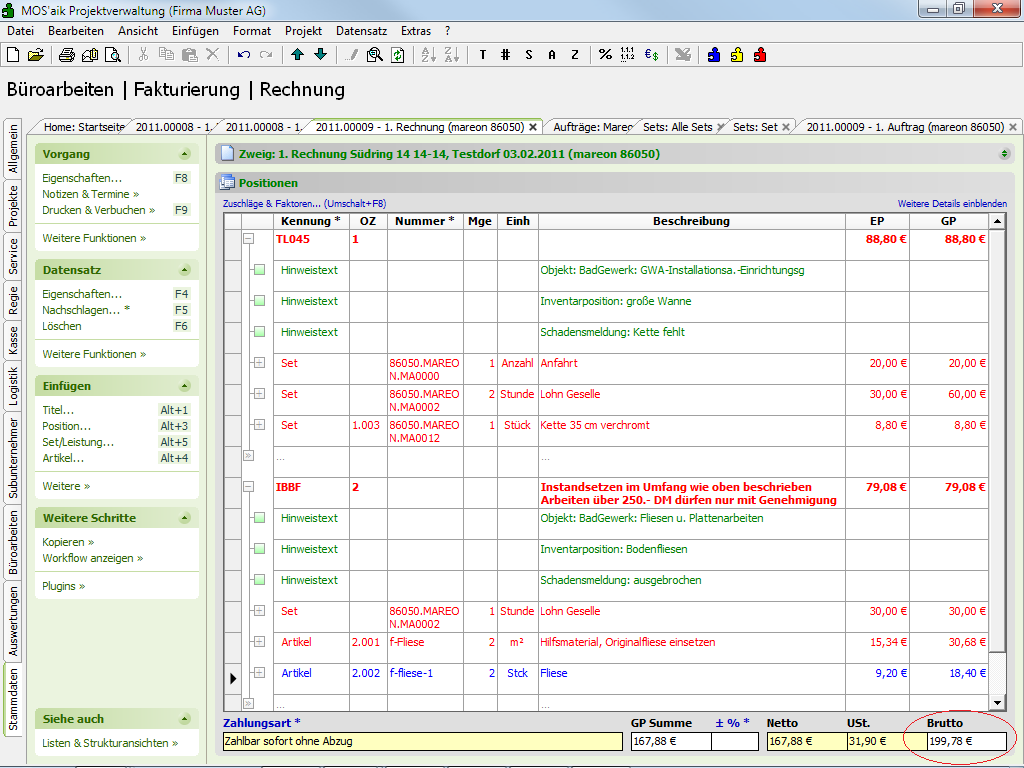Click the green move-up arrow icon

(x=298, y=55)
